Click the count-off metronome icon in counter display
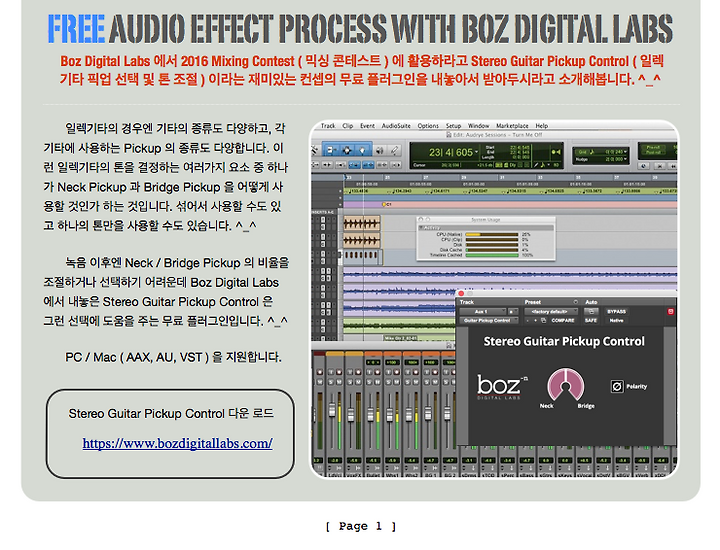Viewport: 720px width, 550px height. [x=556, y=152]
